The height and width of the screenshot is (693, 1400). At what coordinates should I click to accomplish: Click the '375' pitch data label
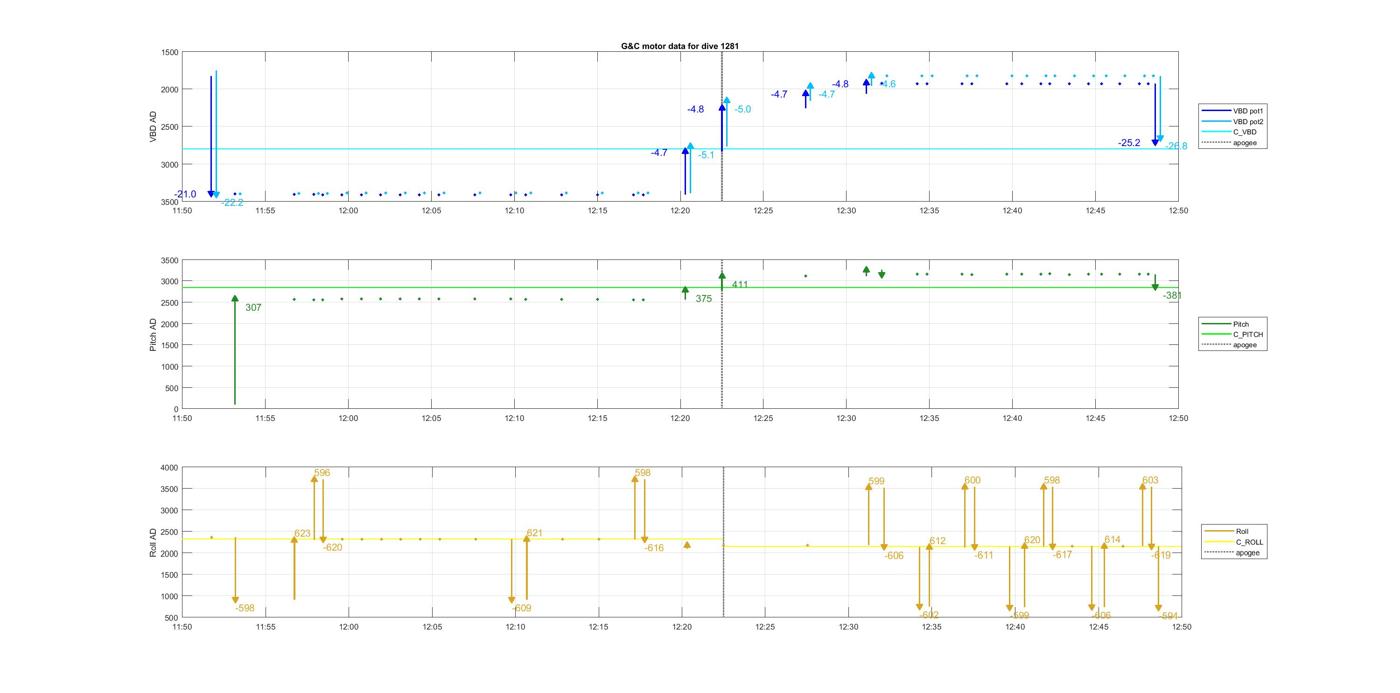pos(704,298)
